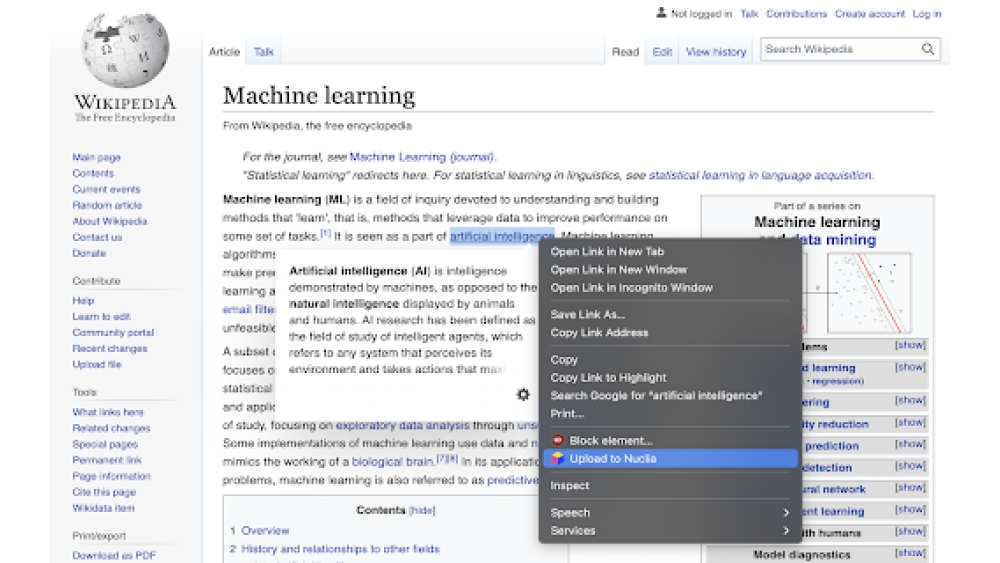Open Random article link
The image size is (1000, 563).
107,205
